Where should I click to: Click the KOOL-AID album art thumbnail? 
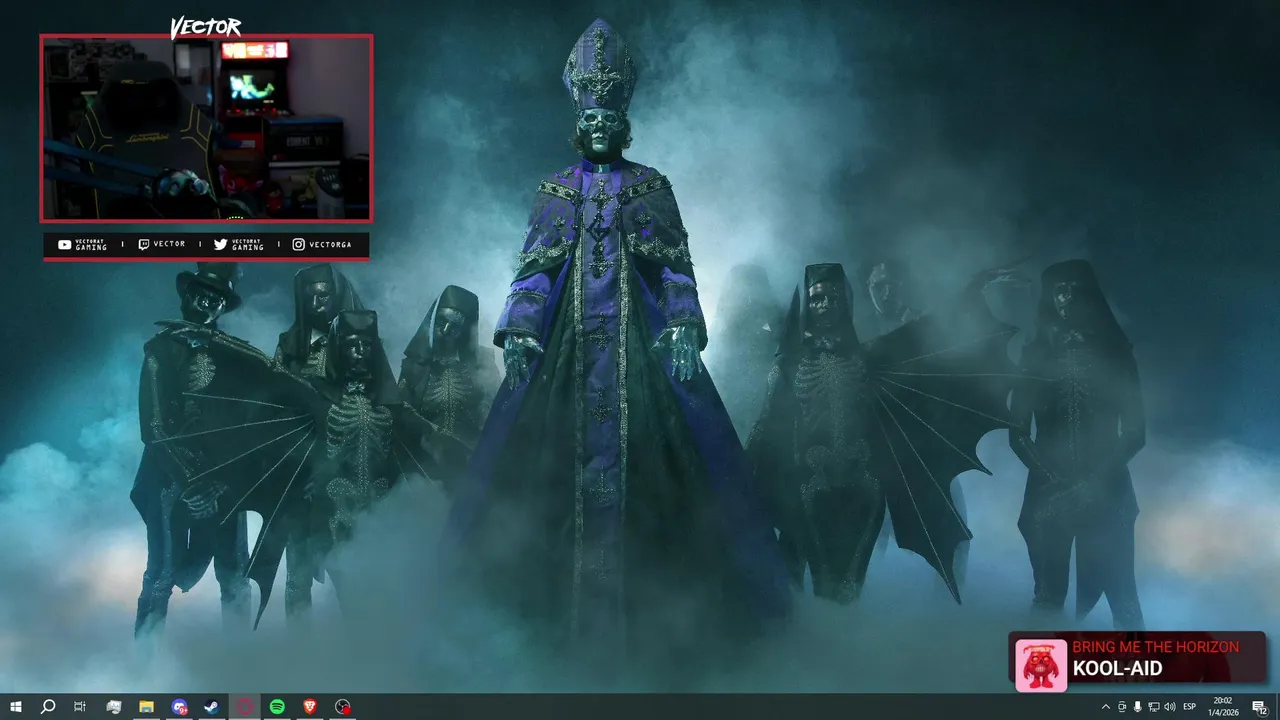[1041, 665]
